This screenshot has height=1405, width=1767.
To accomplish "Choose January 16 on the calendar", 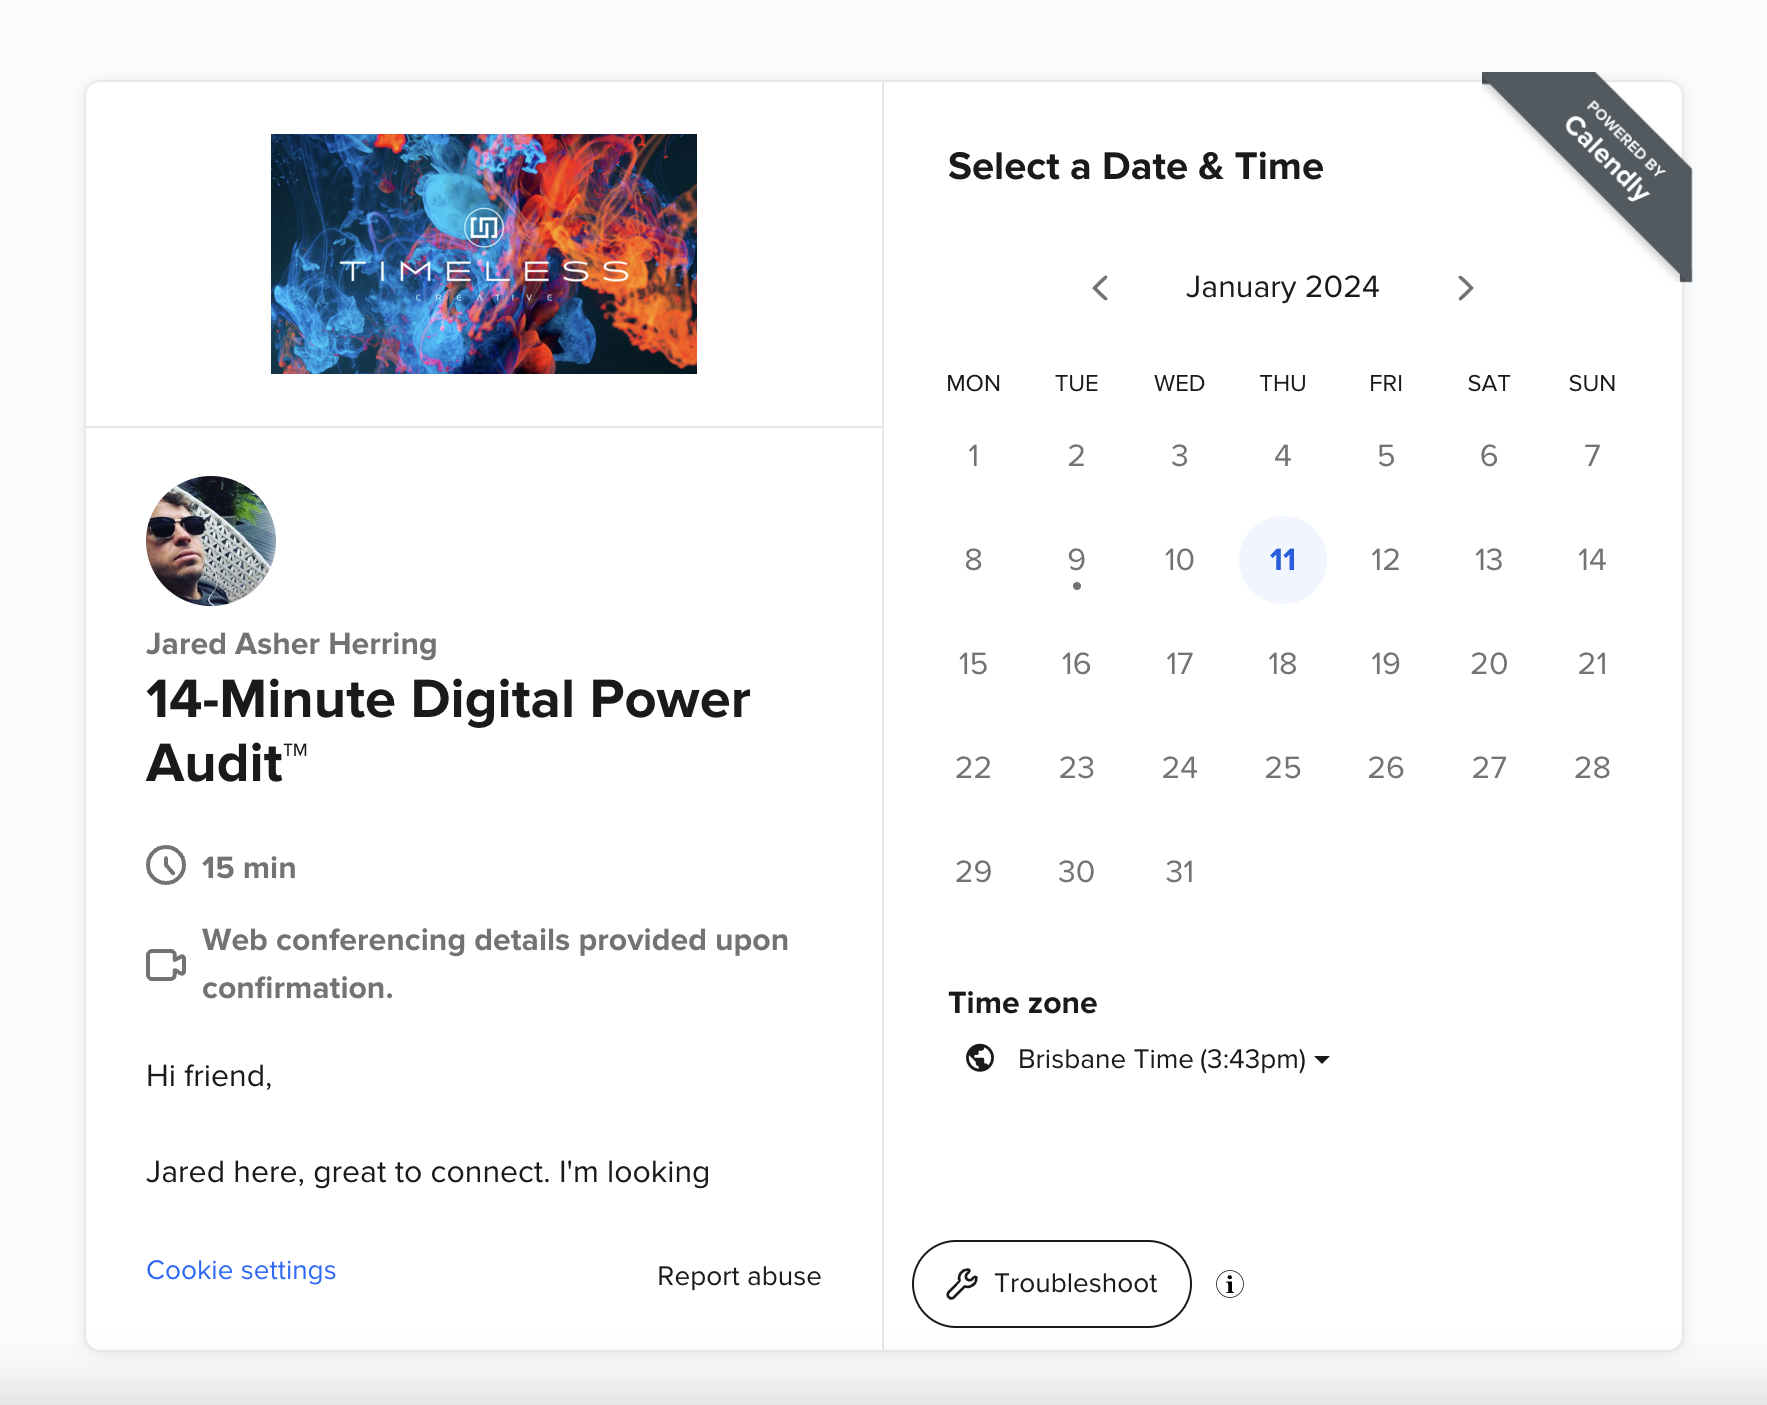I will click(1076, 664).
